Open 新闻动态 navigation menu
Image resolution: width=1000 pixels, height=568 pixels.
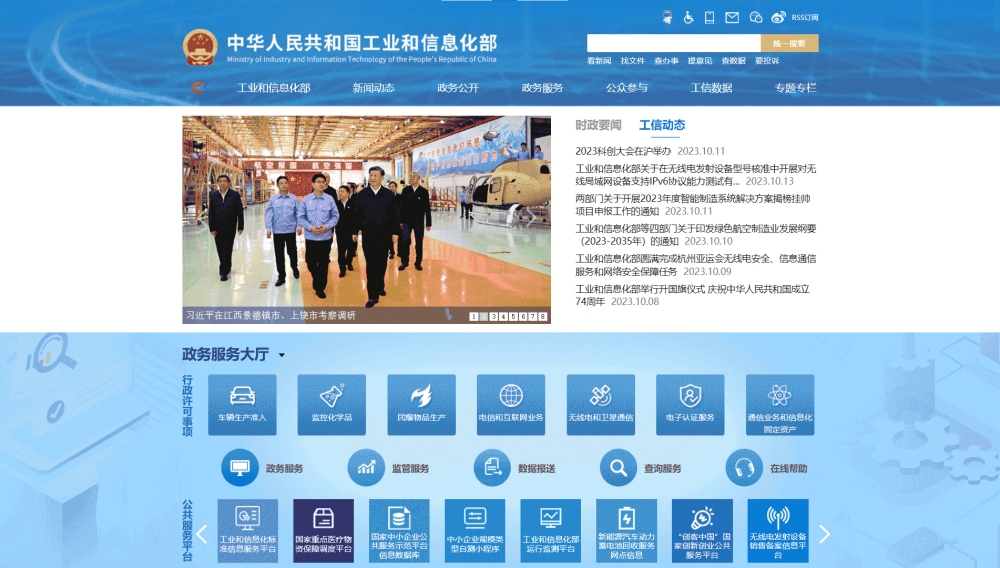coord(373,88)
